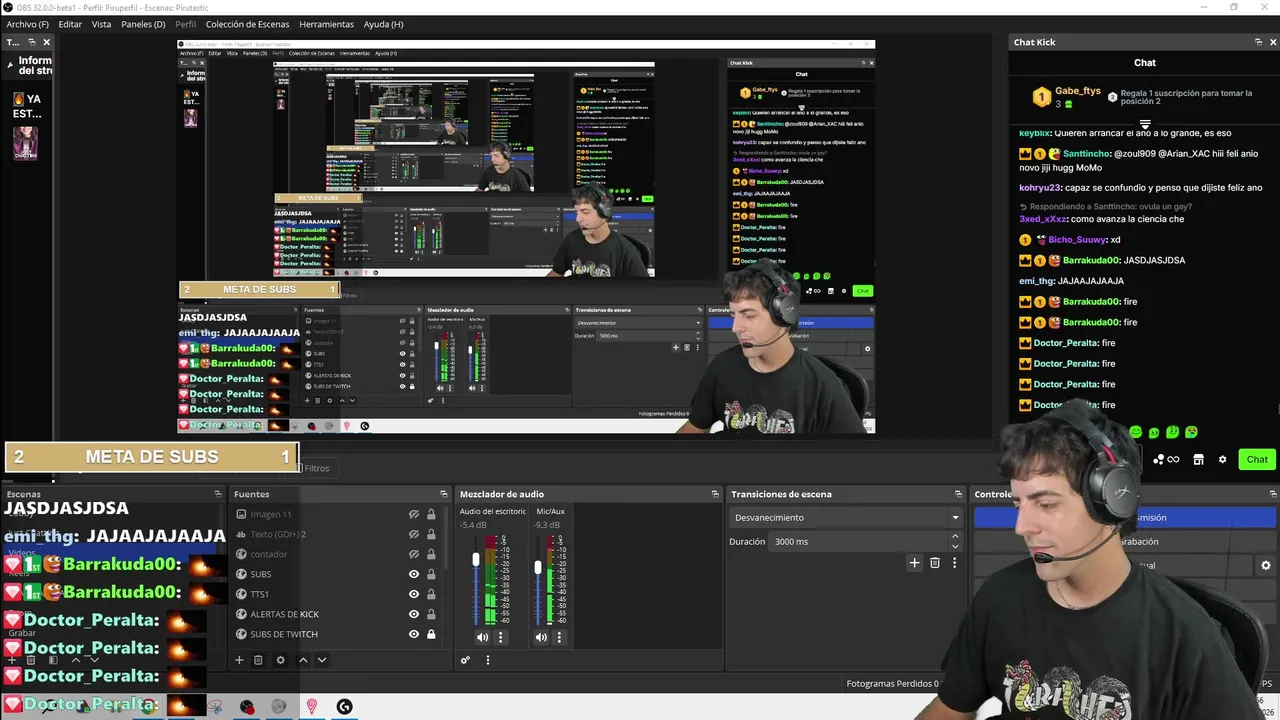Open the Kick chat settings gear

tap(1222, 460)
